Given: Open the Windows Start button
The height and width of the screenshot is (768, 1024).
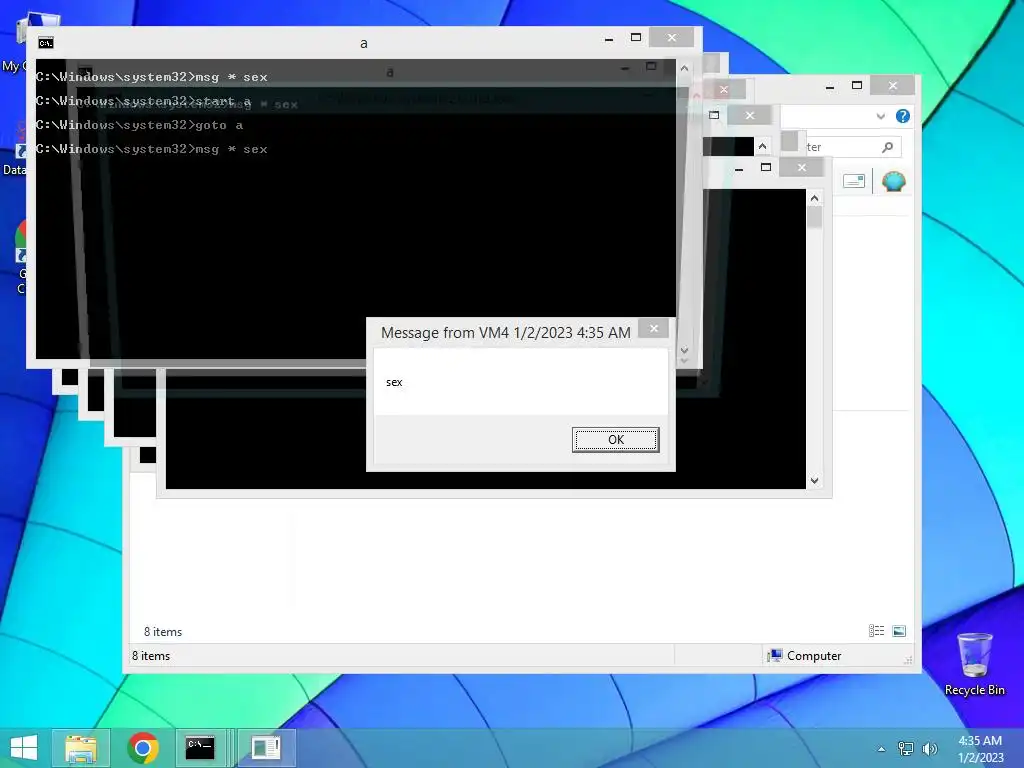Looking at the screenshot, I should click(x=24, y=748).
